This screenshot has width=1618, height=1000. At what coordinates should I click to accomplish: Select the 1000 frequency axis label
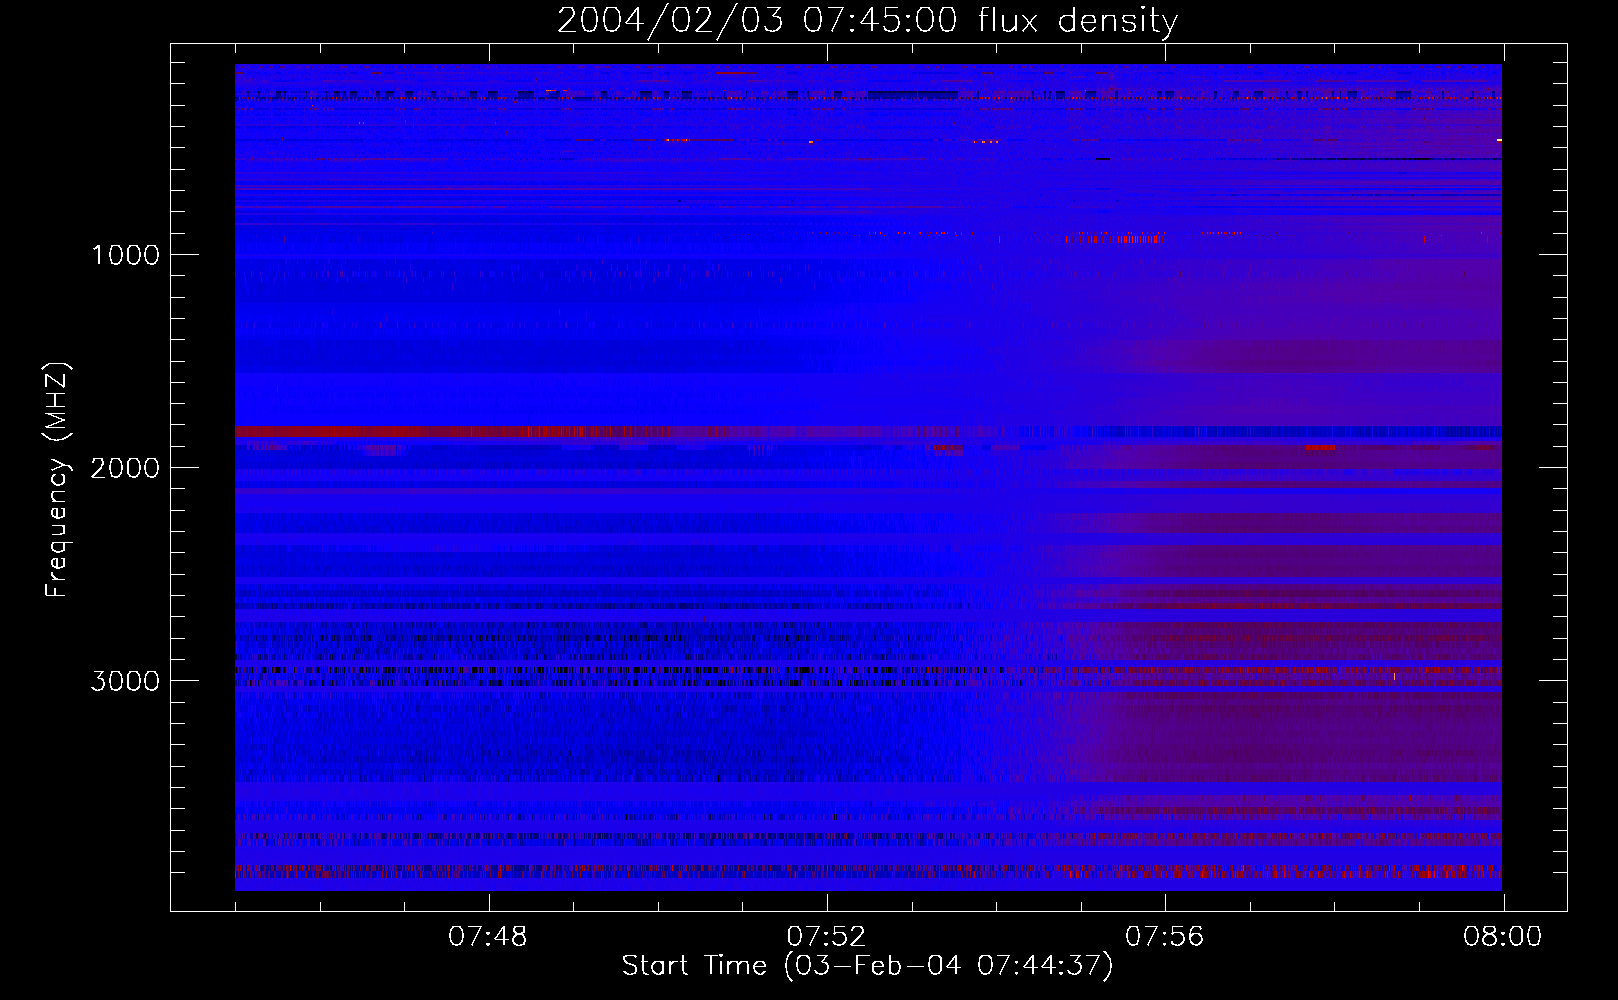[x=125, y=255]
